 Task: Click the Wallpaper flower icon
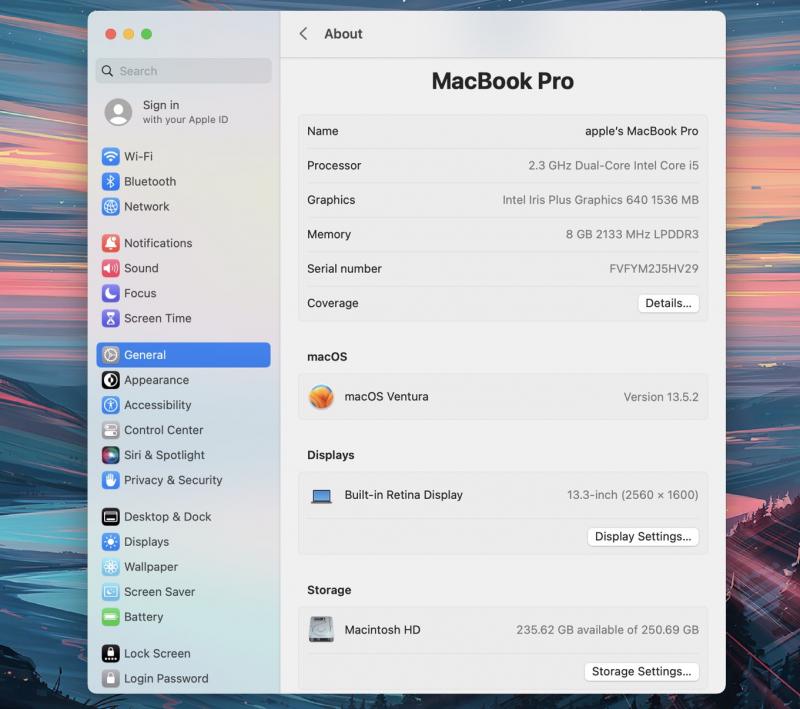(x=111, y=566)
